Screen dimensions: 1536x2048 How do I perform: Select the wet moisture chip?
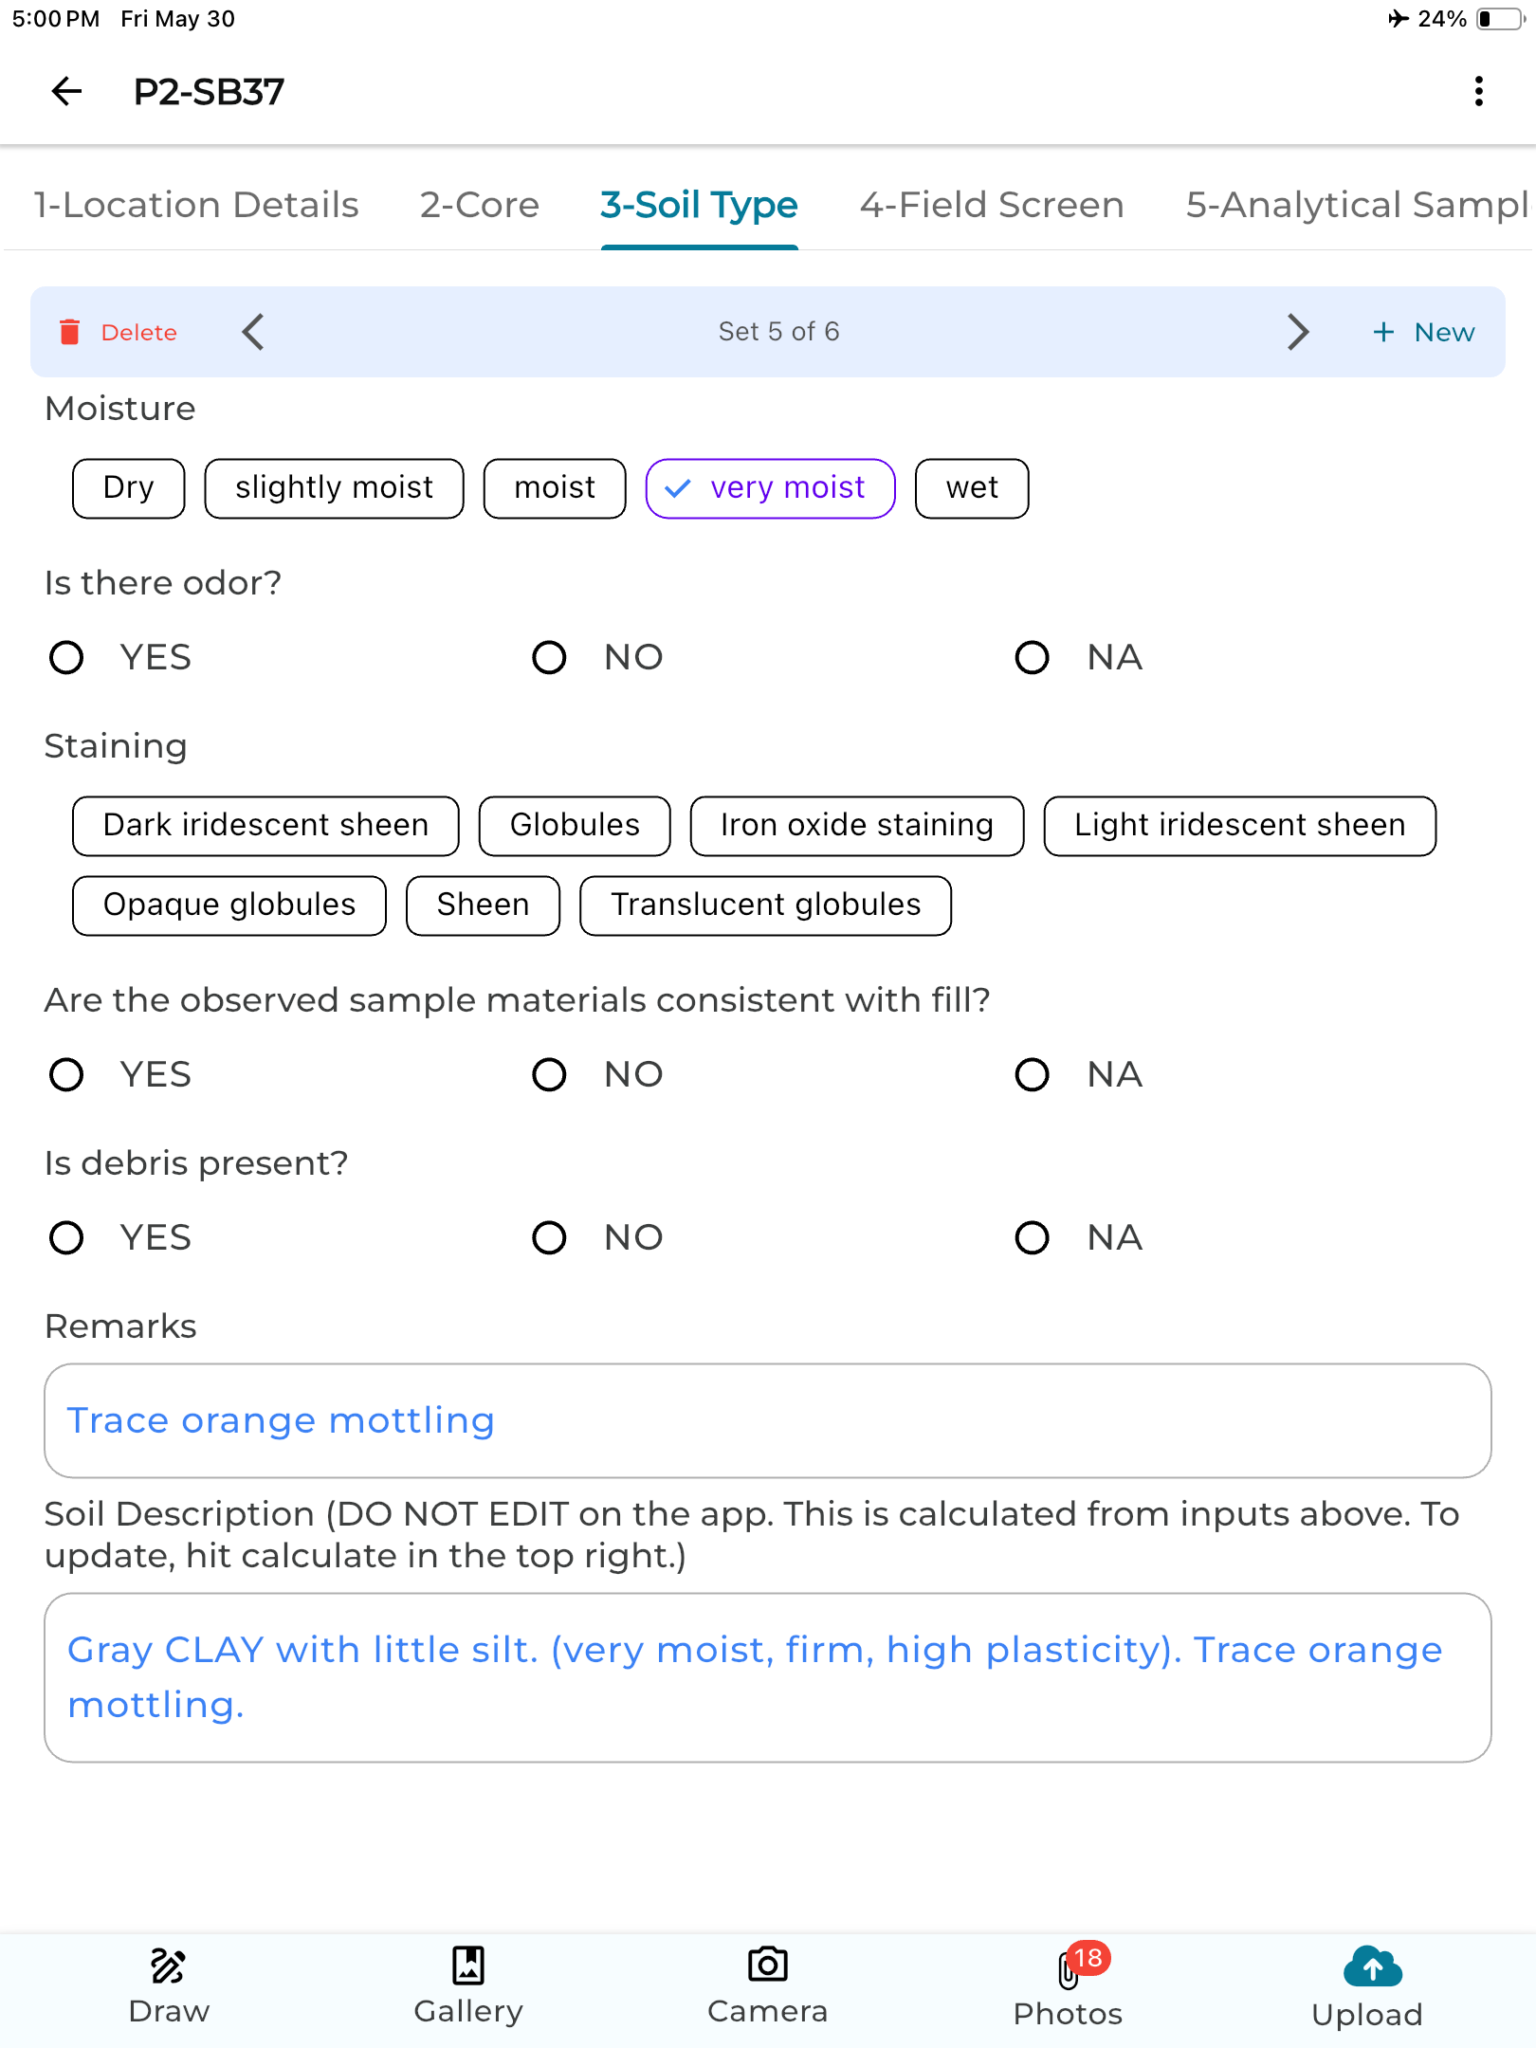pos(970,488)
